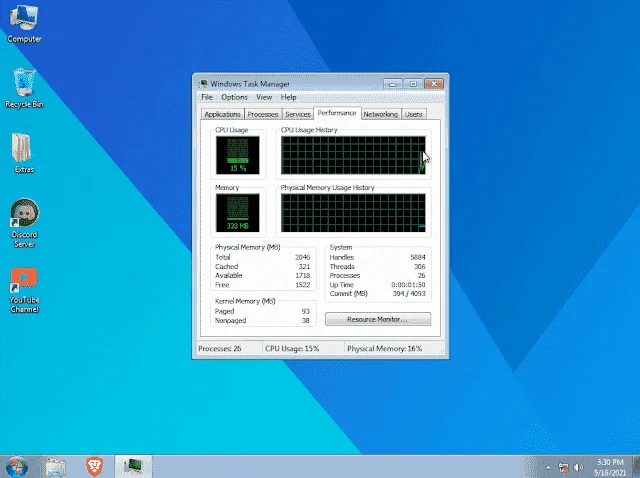Open the Computer desktop icon

point(24,24)
